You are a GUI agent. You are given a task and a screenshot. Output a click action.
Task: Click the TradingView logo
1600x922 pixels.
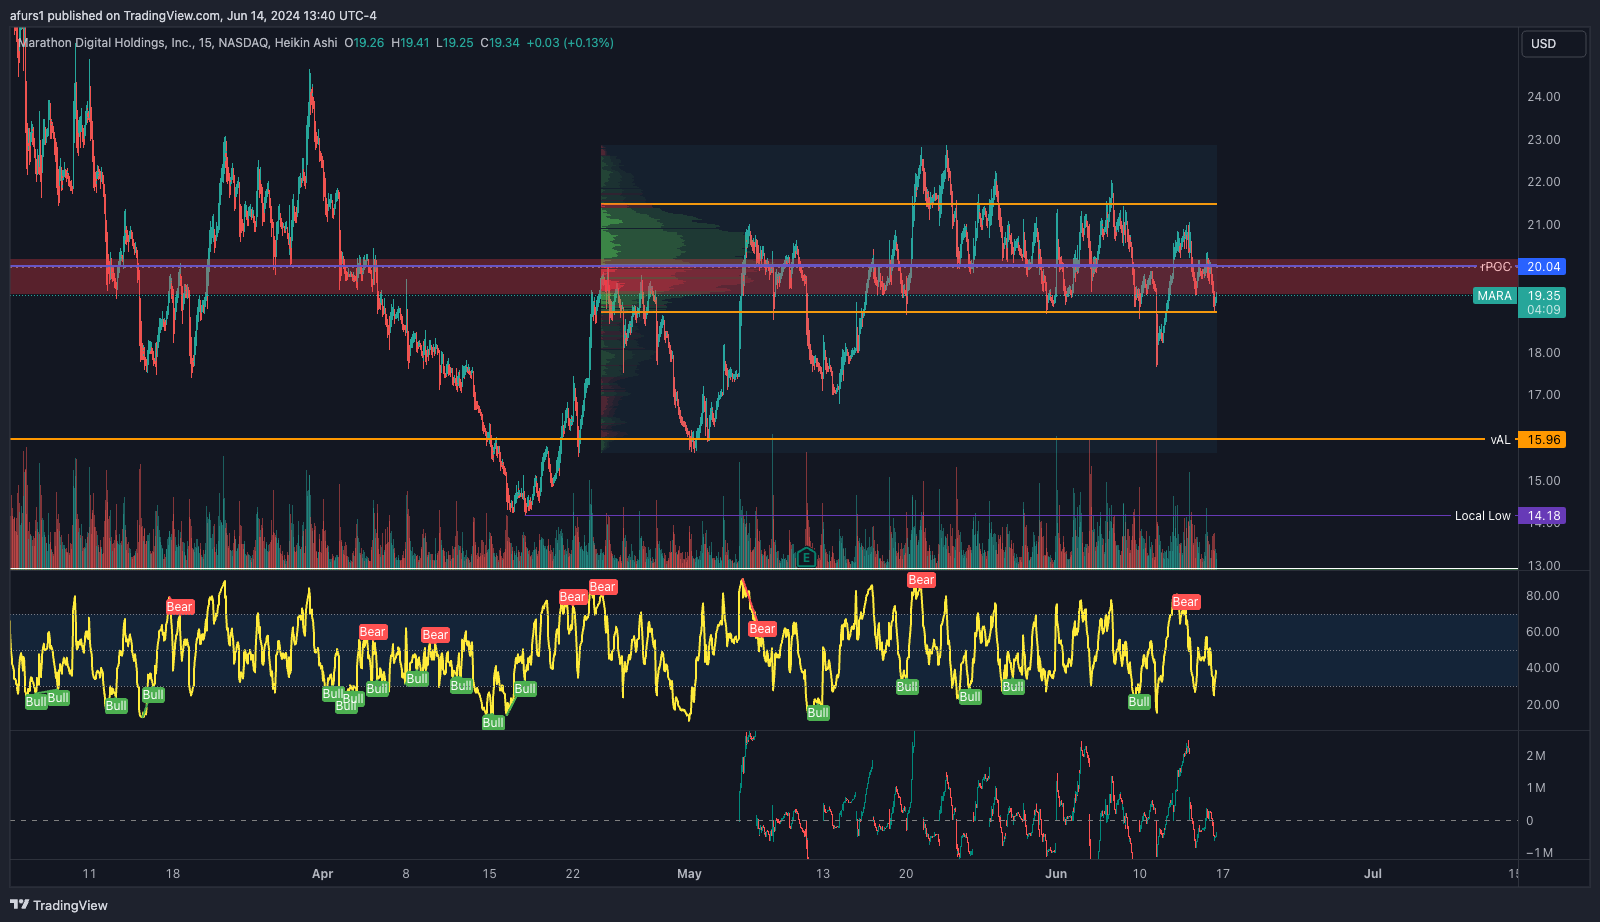[x=59, y=905]
